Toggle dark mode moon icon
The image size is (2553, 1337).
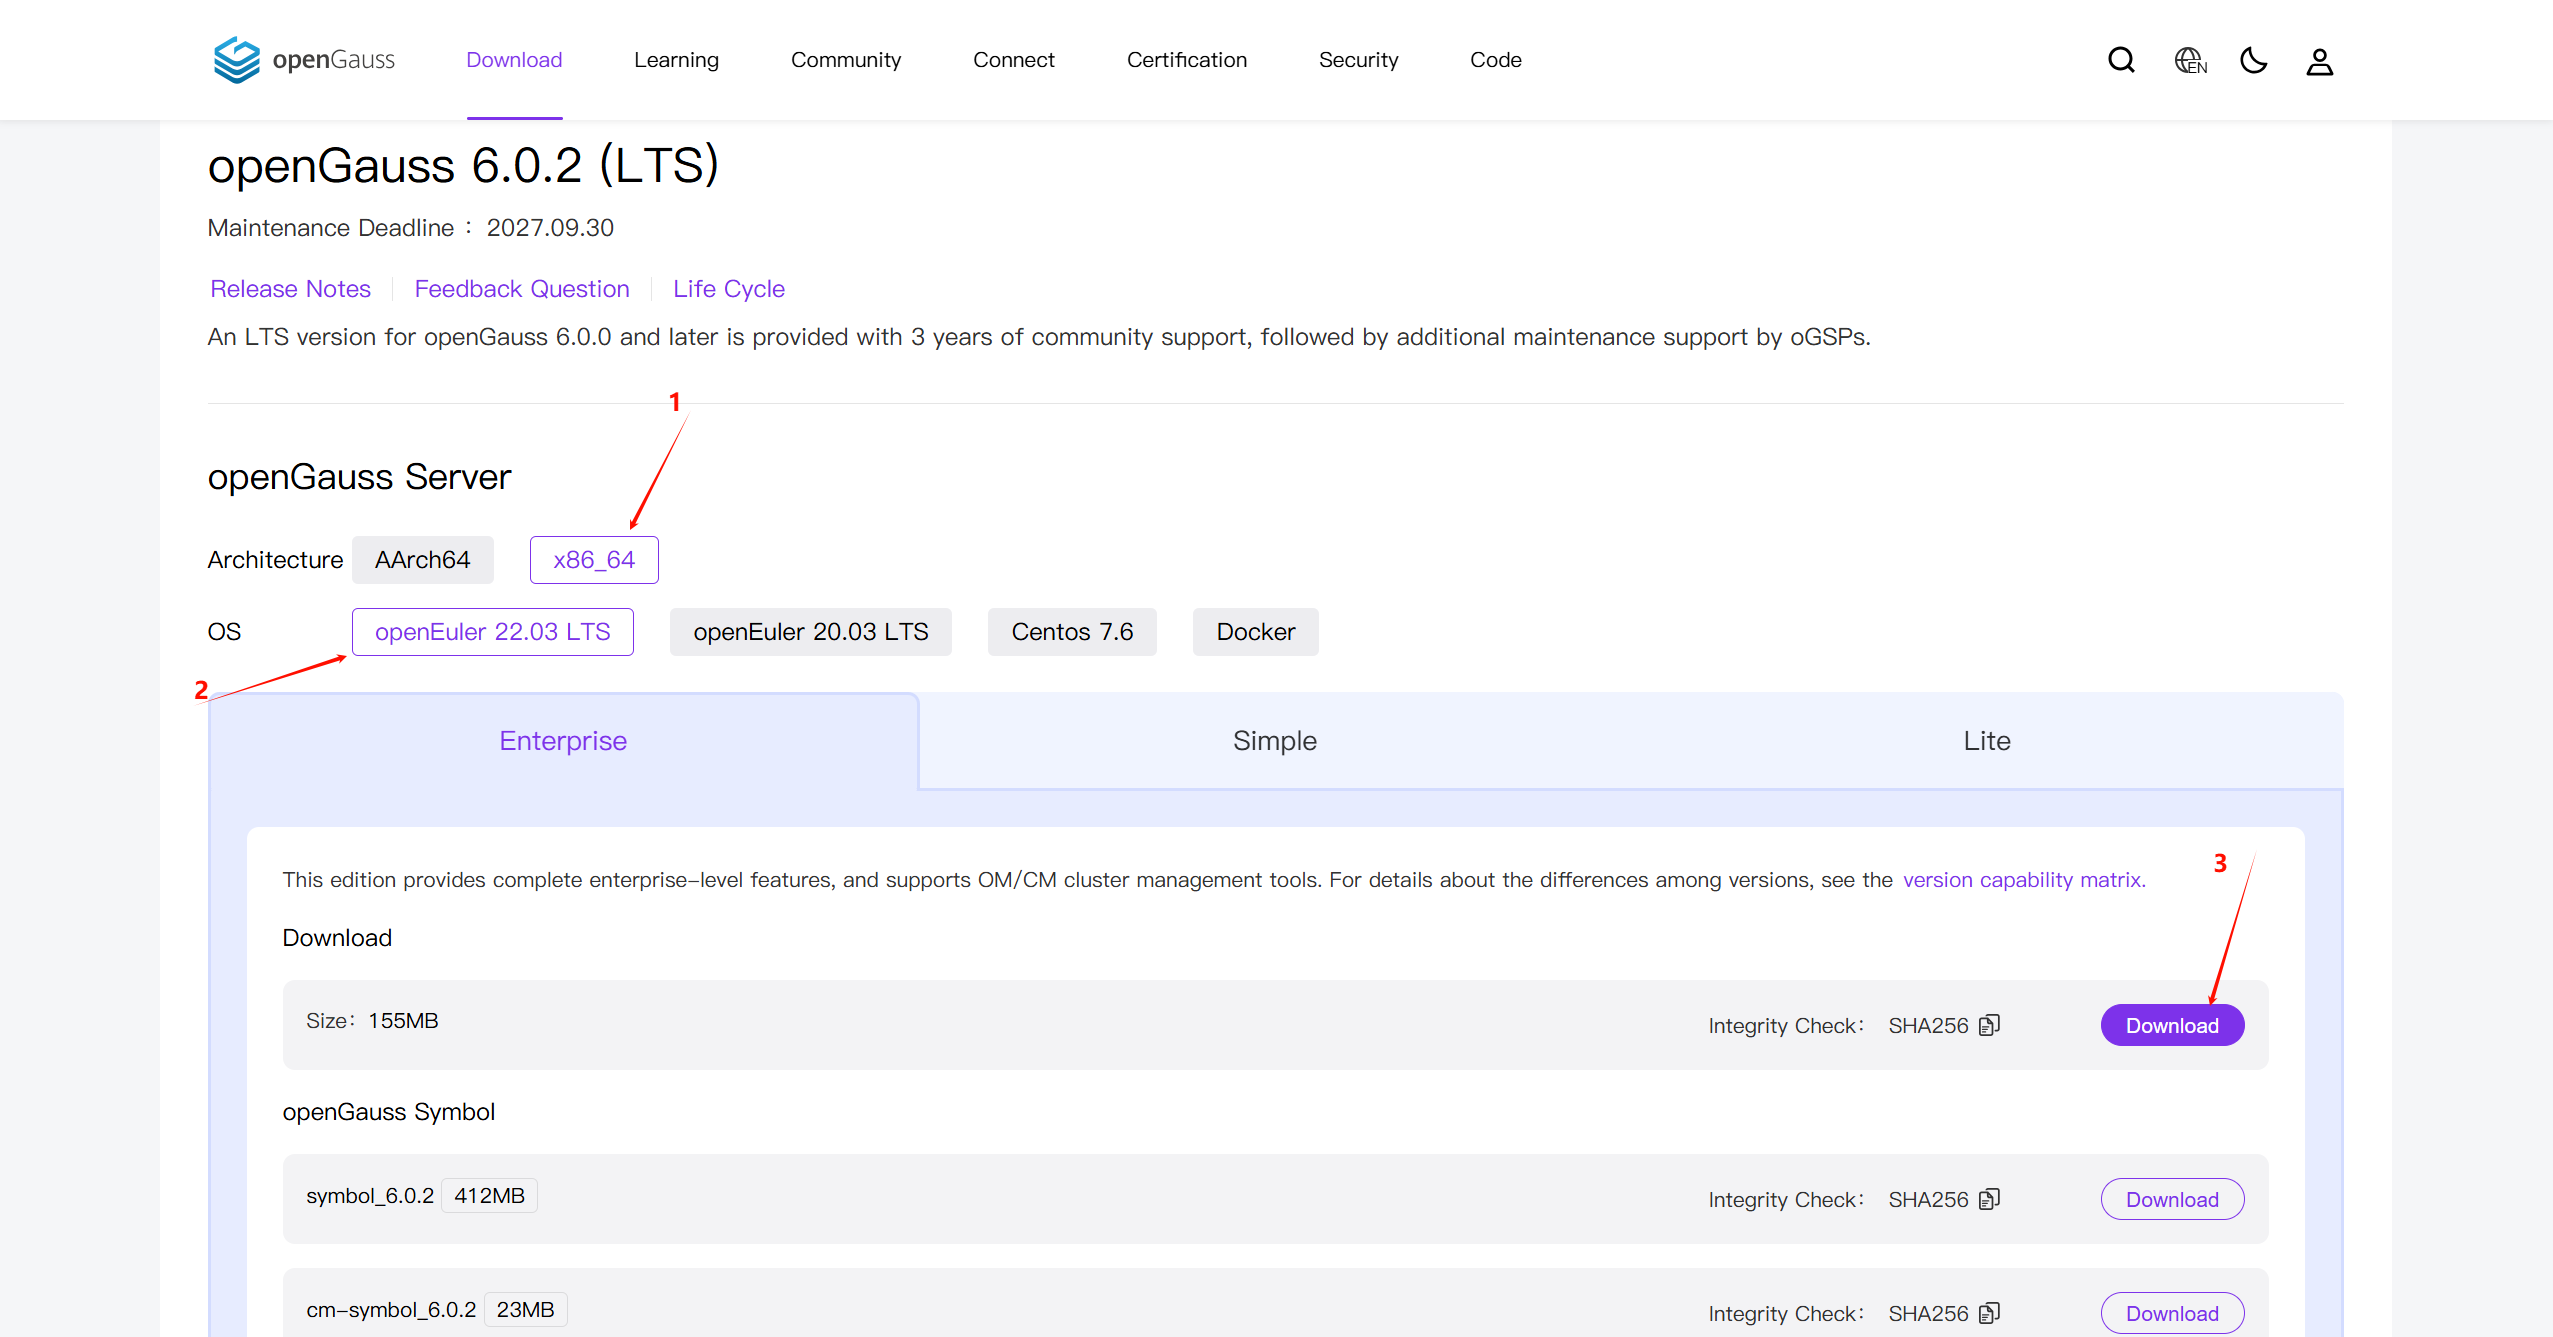tap(2254, 61)
